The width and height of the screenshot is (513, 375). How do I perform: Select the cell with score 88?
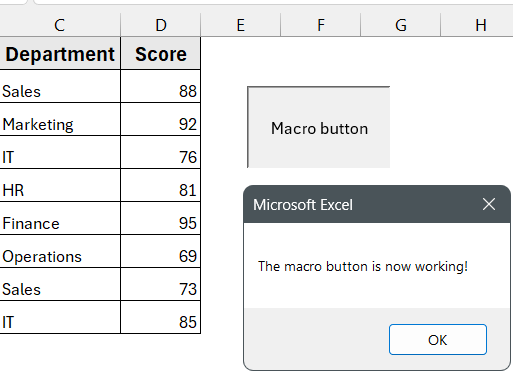[x=161, y=86]
